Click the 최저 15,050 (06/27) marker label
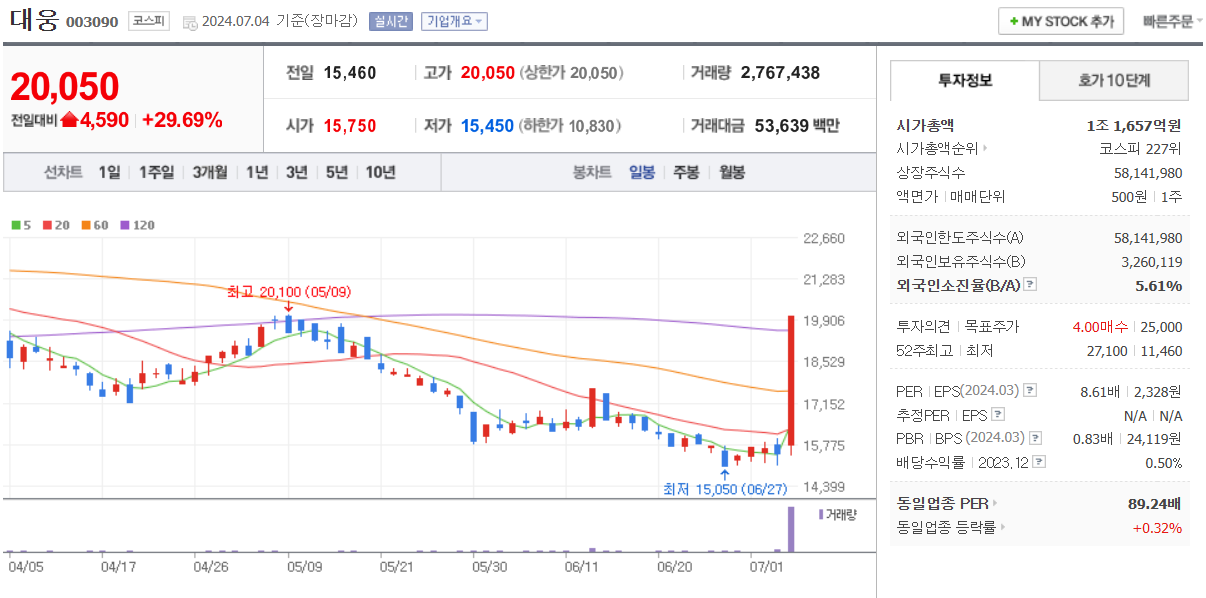1206x598 pixels. click(x=724, y=489)
